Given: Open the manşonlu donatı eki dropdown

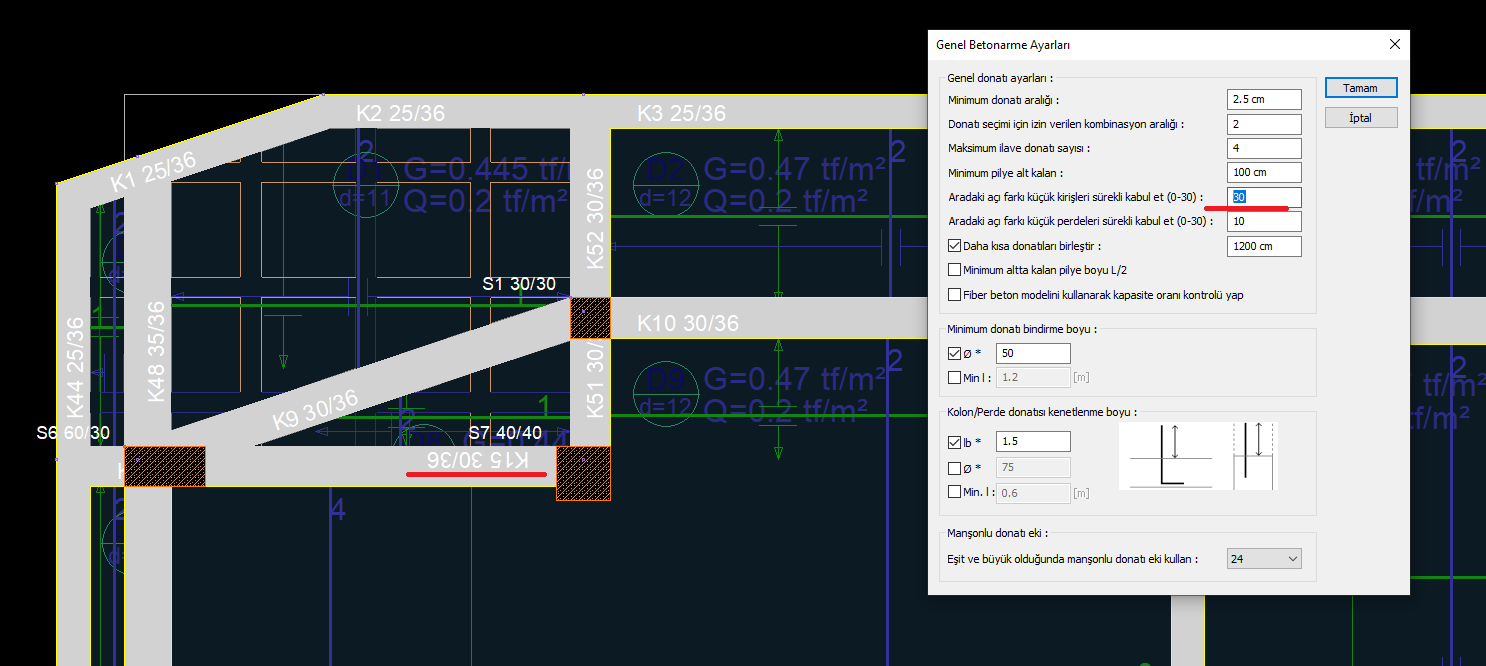Looking at the screenshot, I should 1264,559.
